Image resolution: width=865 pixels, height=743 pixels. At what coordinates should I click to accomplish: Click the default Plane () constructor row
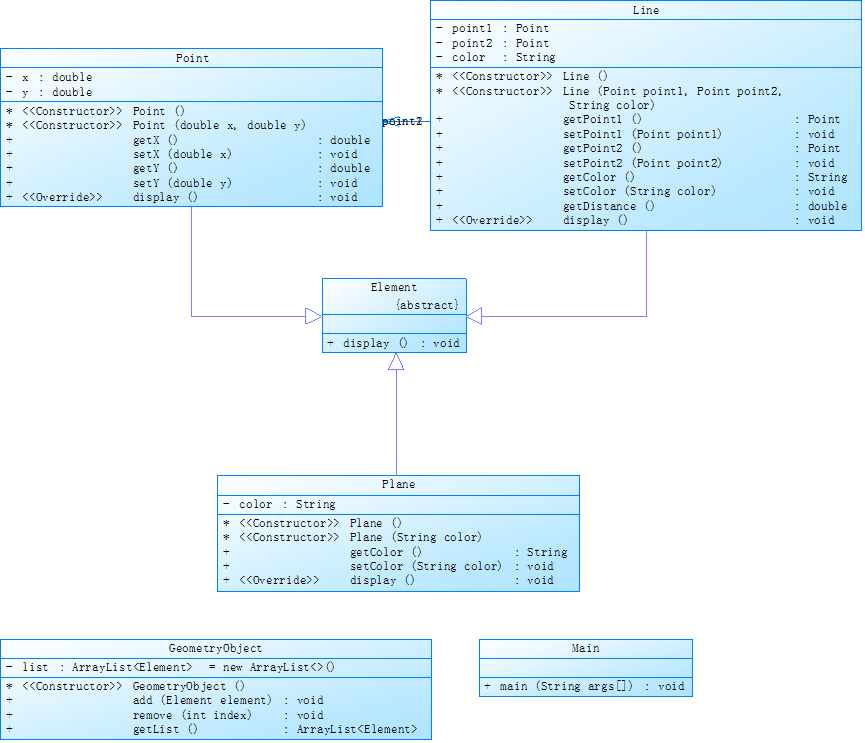pos(312,523)
